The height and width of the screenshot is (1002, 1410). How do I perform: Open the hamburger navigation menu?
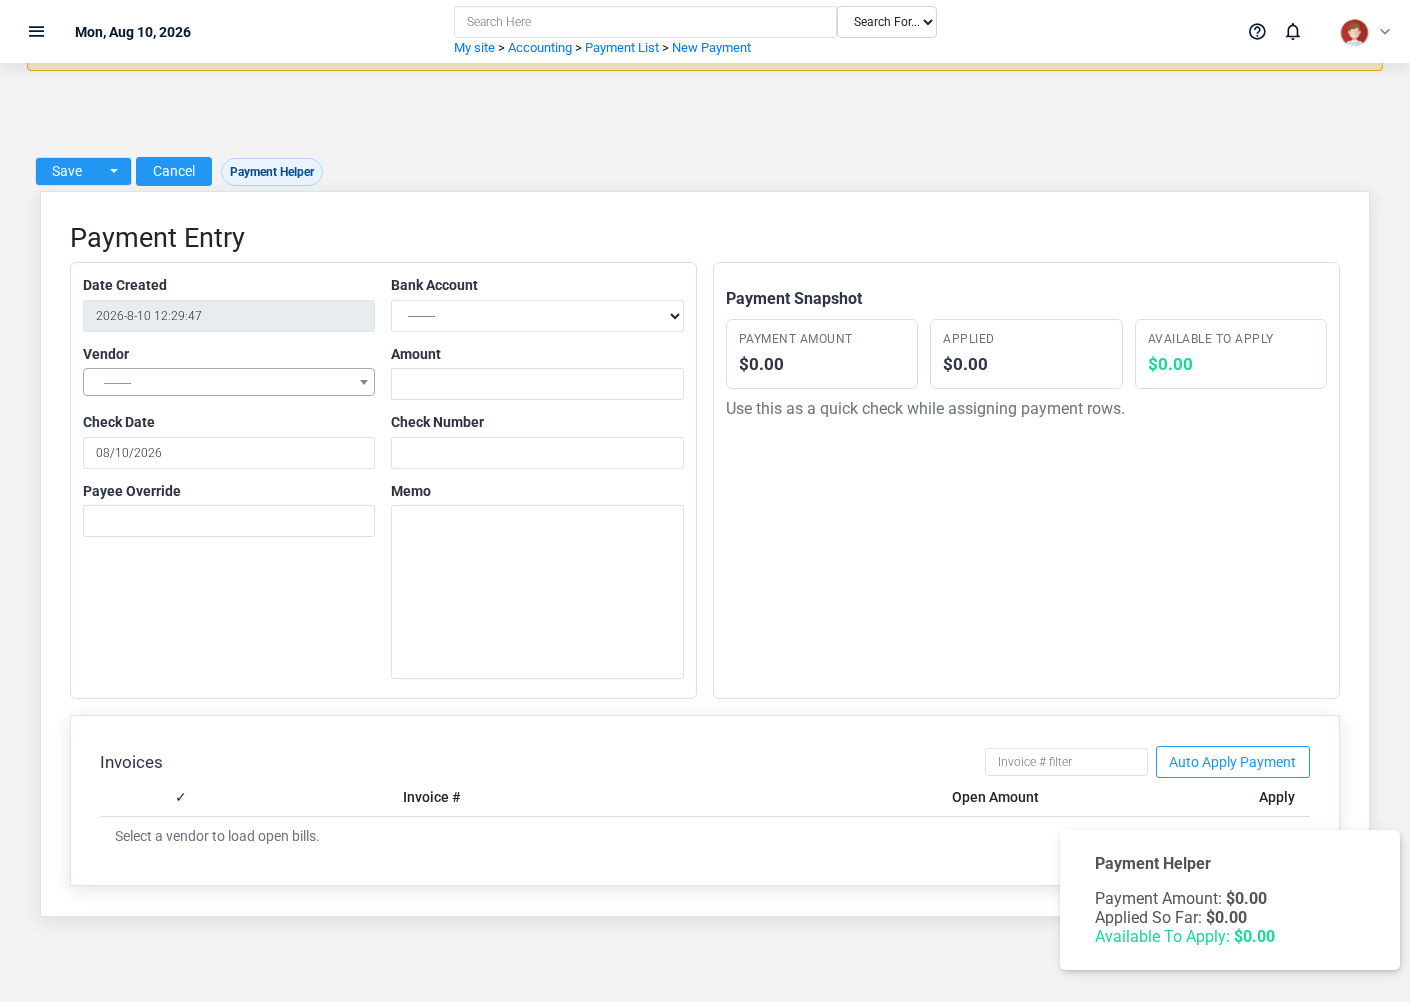pos(37,32)
